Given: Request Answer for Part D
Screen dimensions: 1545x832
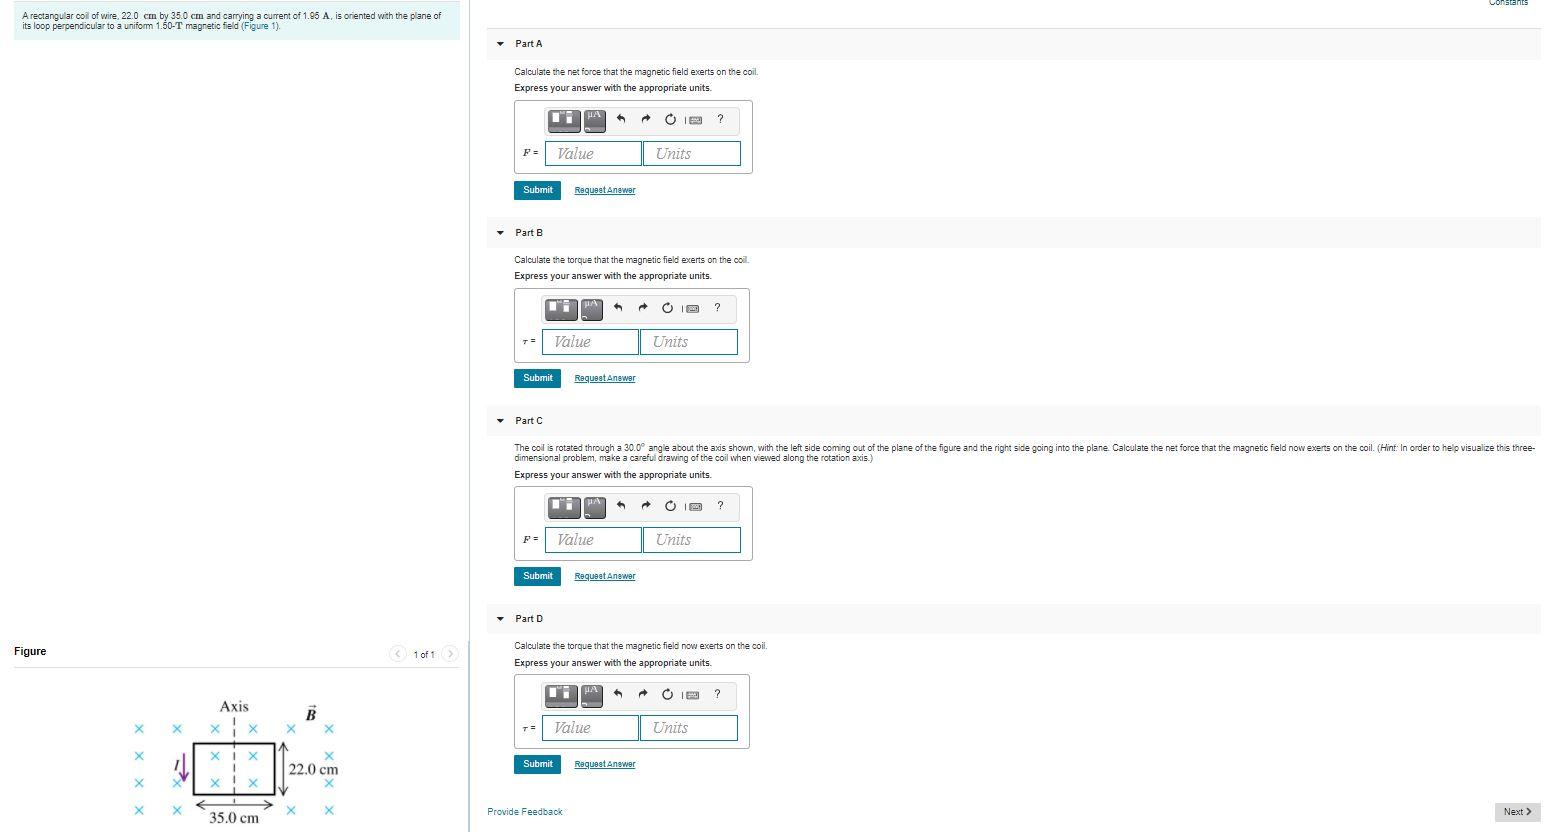Looking at the screenshot, I should [x=605, y=764].
